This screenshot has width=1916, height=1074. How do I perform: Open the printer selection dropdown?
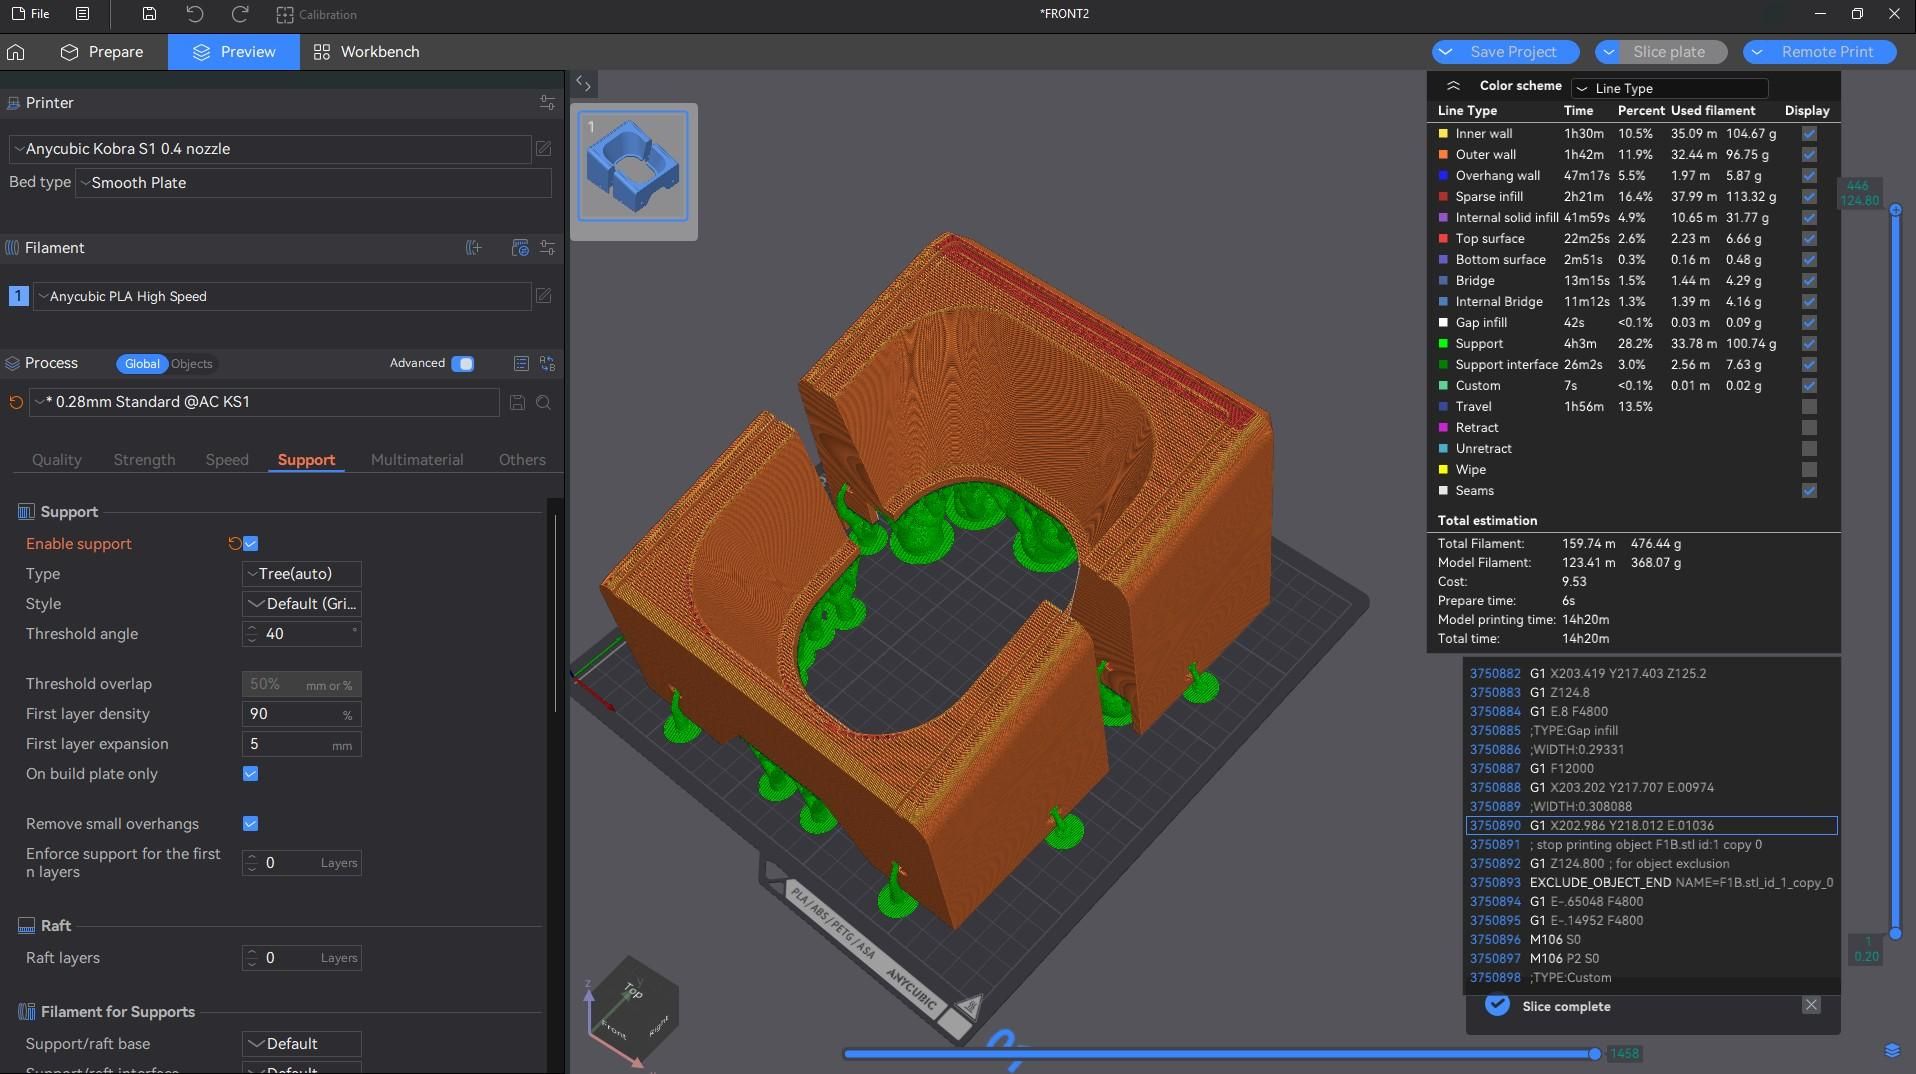(x=270, y=149)
